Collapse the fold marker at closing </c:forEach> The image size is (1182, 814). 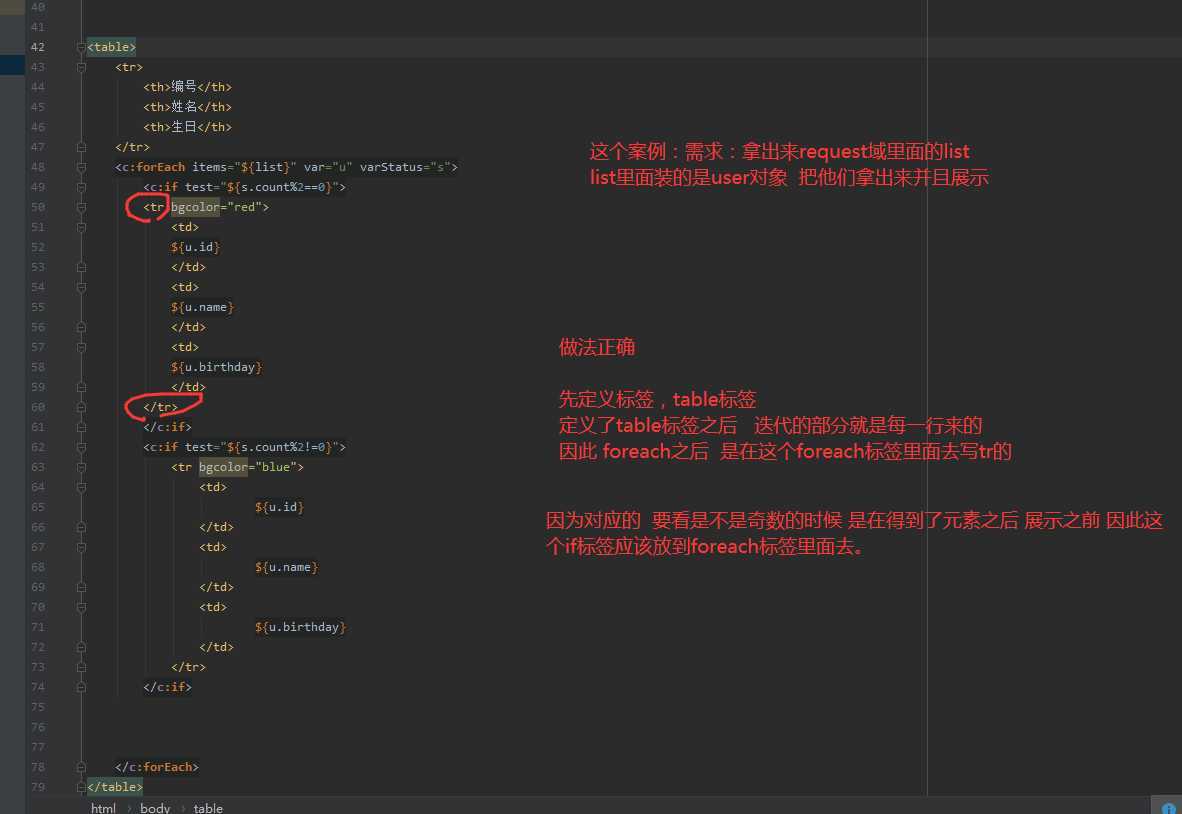point(81,766)
